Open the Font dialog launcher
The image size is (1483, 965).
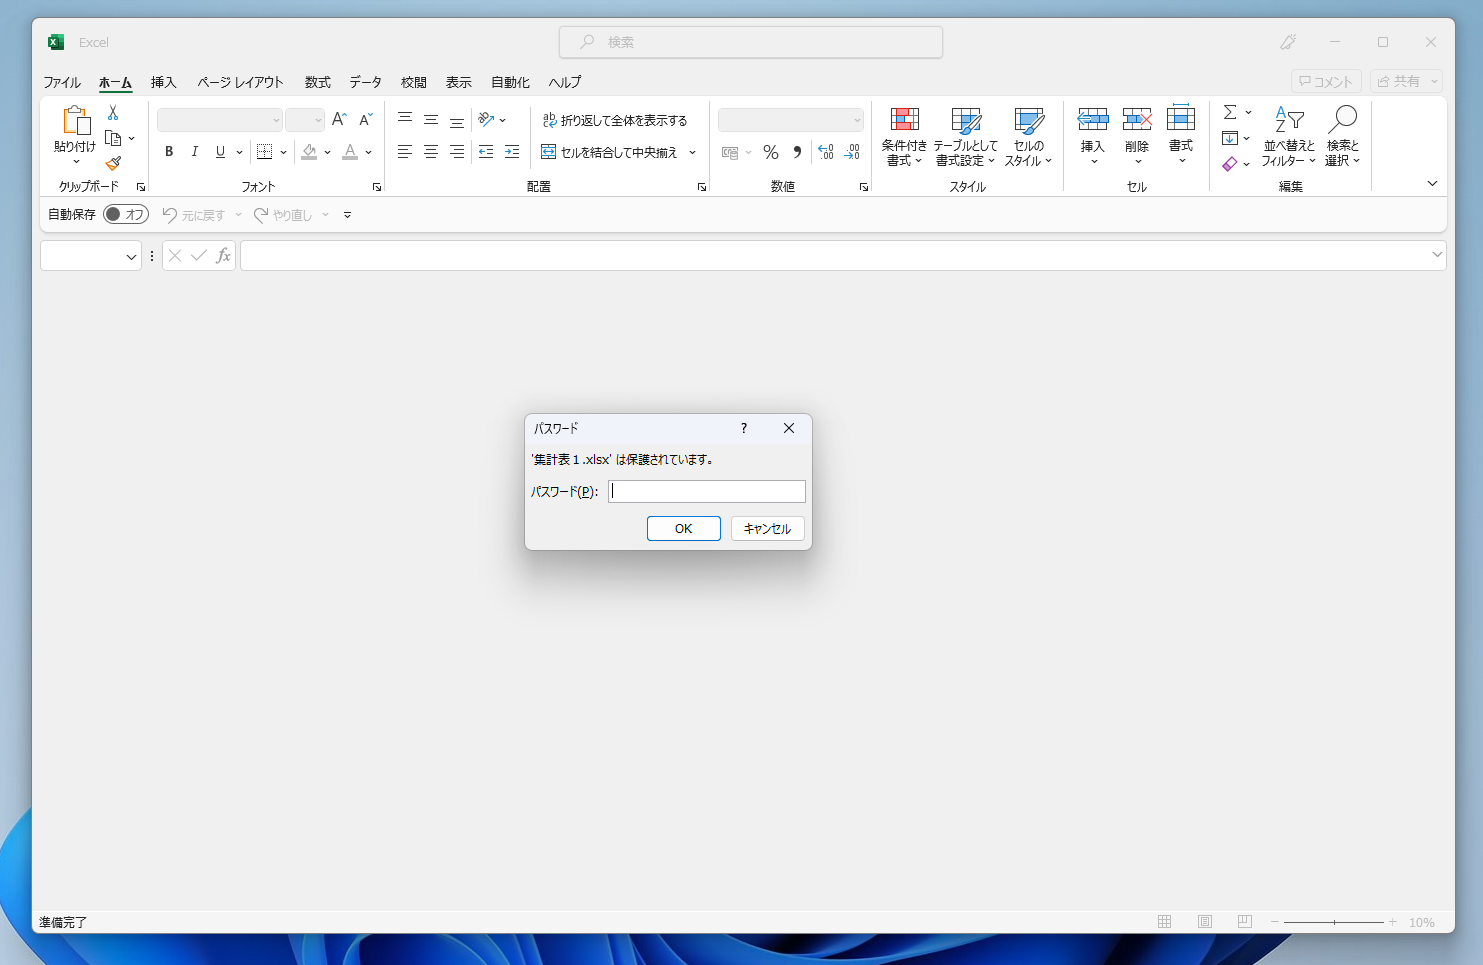377,187
